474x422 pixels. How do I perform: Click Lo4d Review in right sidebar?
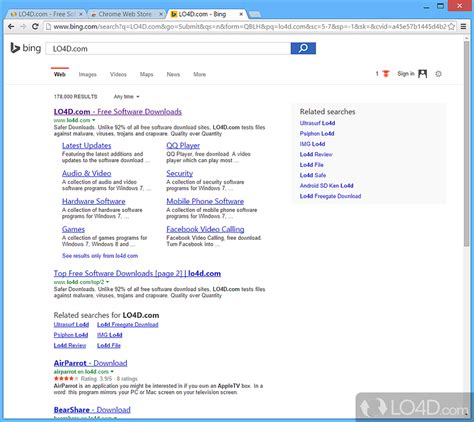[316, 154]
